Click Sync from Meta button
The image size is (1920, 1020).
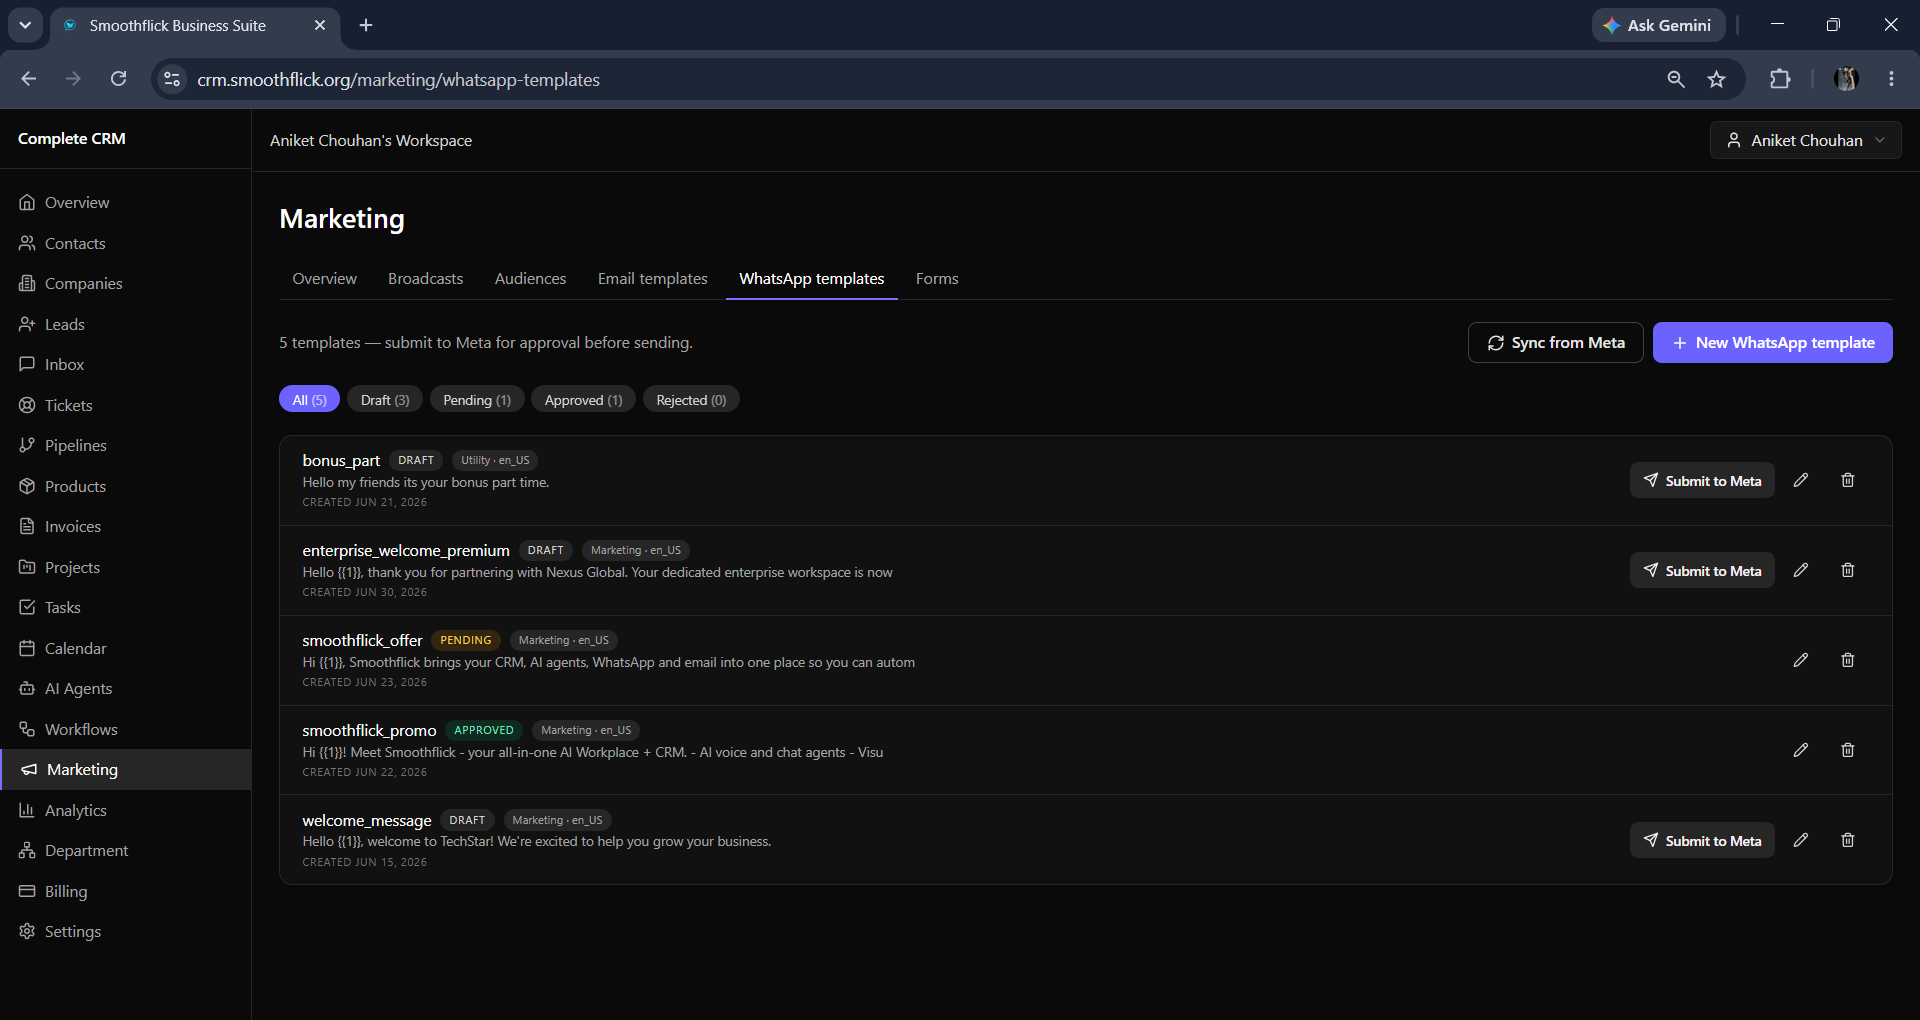click(1556, 342)
